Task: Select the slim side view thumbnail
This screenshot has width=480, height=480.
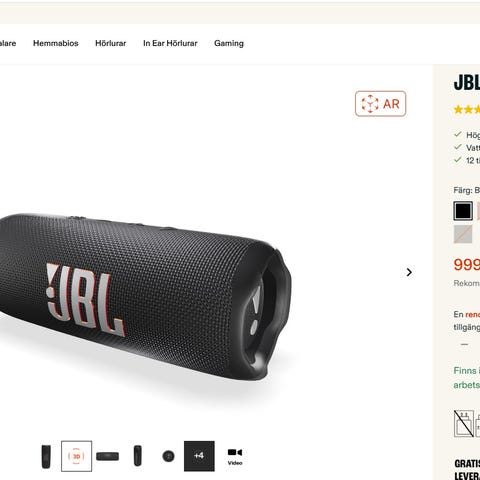Action: [137, 456]
